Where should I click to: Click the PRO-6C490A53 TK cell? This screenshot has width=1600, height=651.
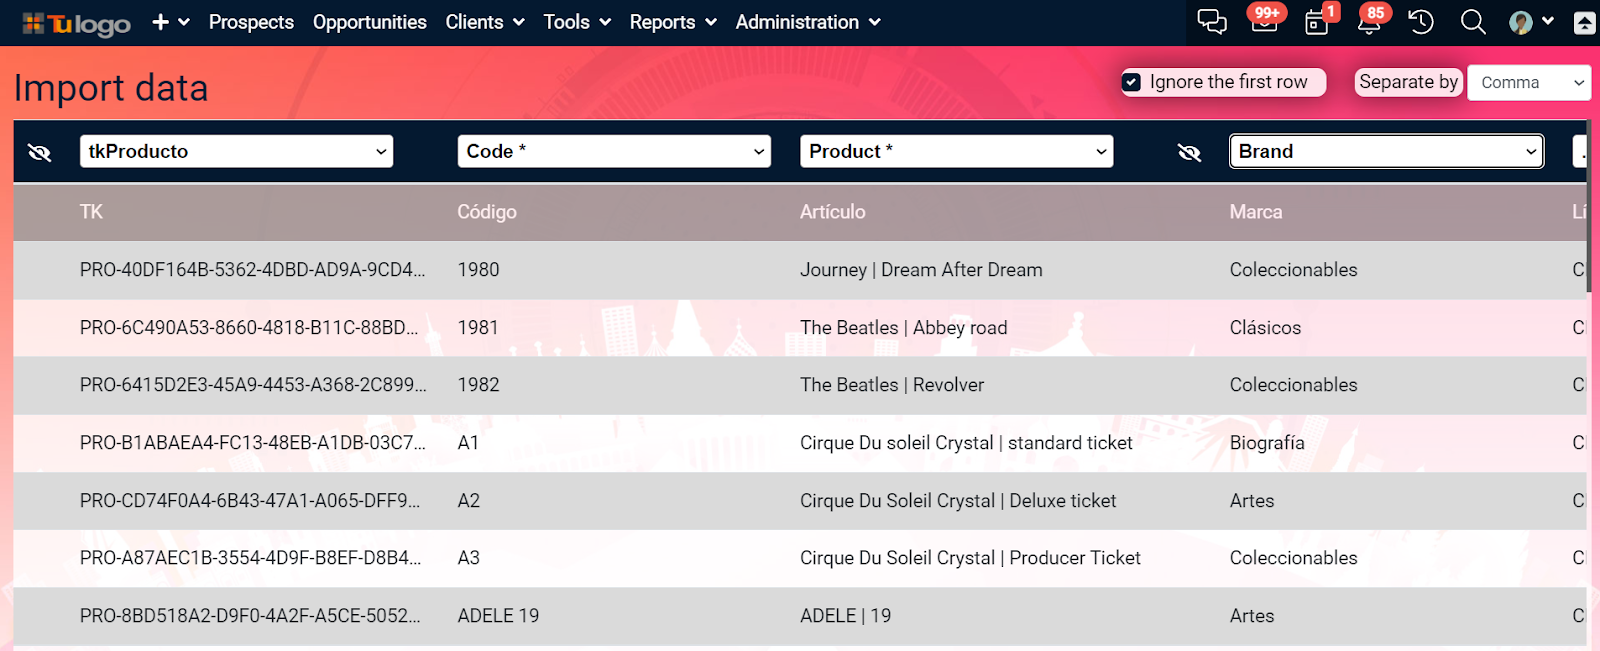point(249,328)
